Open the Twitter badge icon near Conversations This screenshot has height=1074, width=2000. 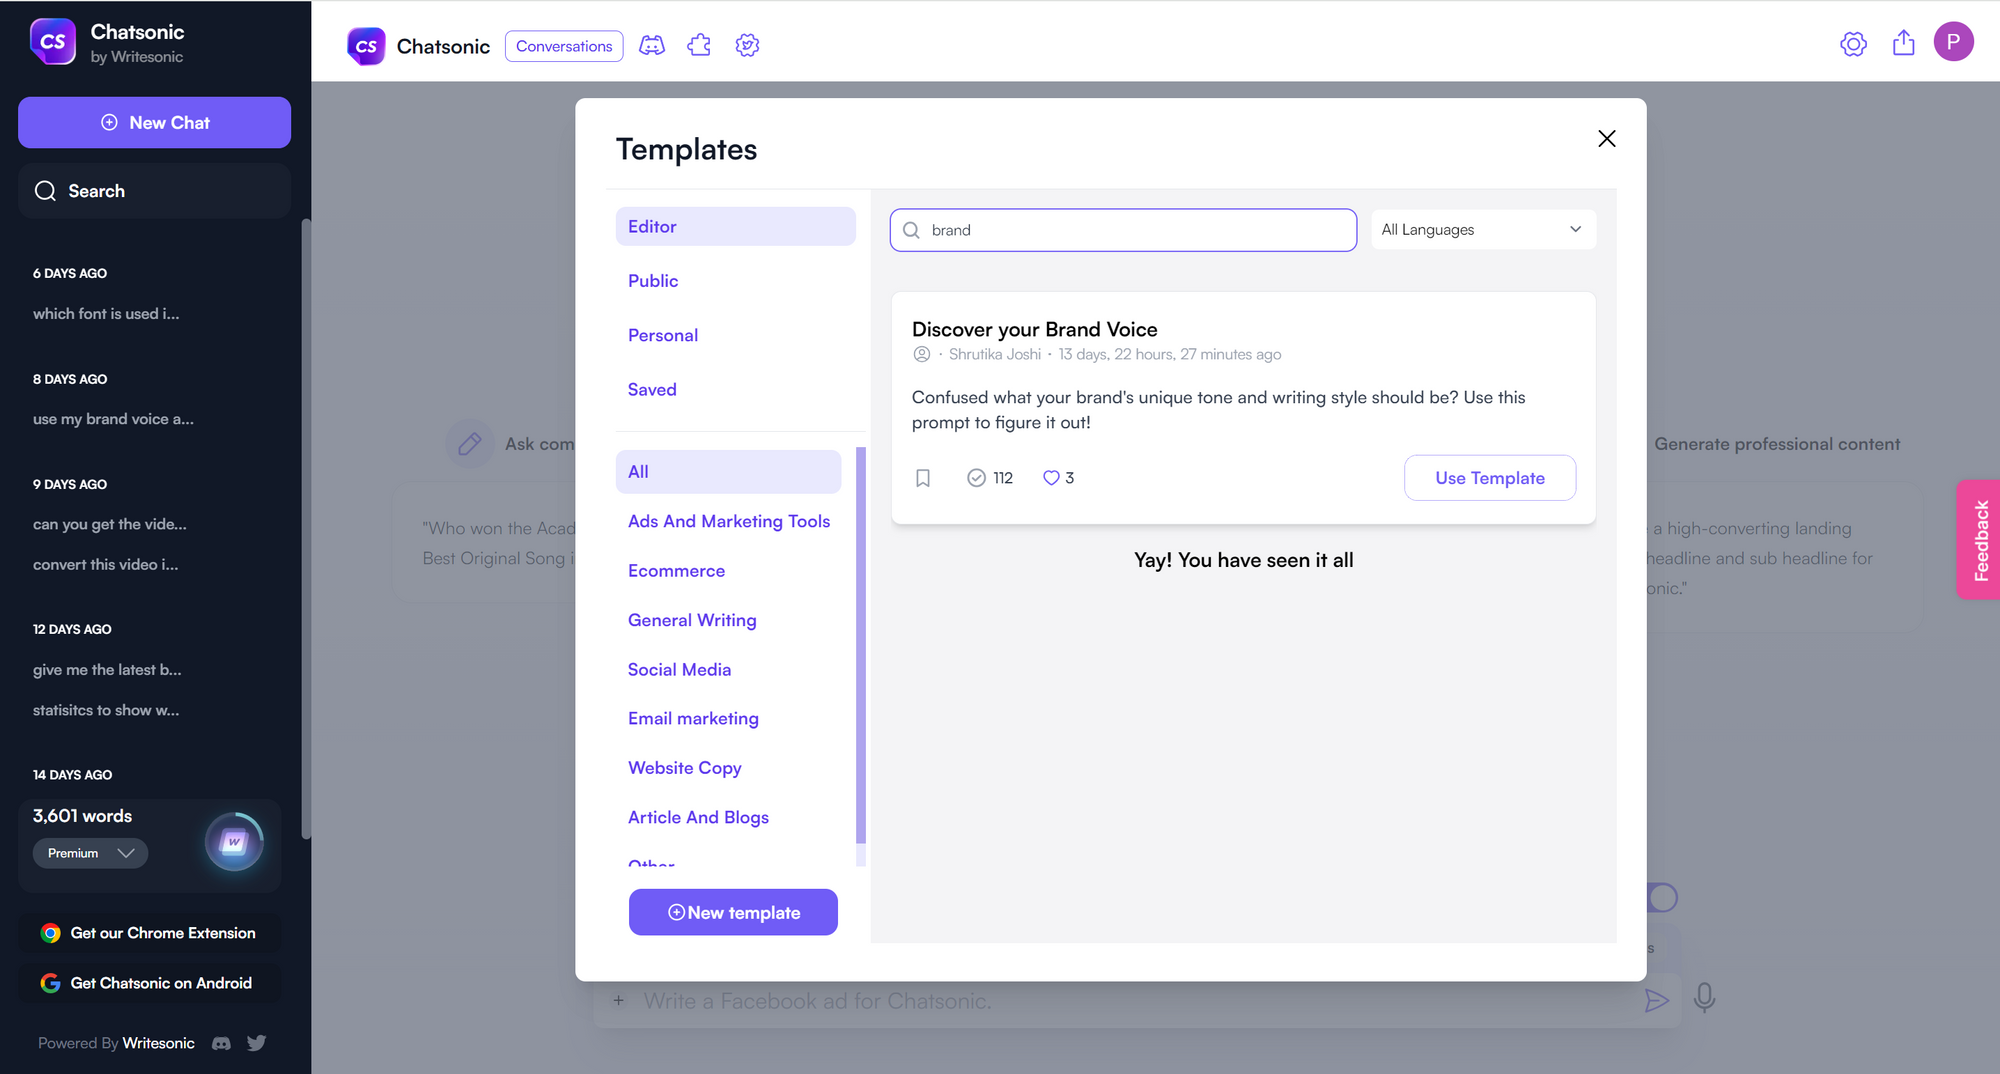click(x=747, y=45)
